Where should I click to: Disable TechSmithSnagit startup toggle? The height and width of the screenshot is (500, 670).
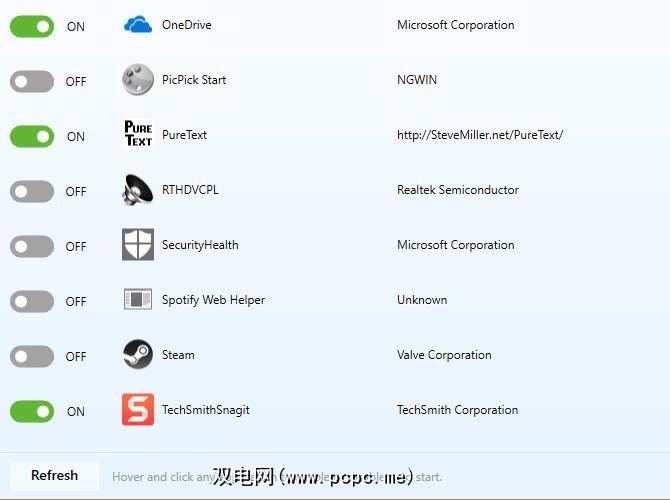click(32, 411)
